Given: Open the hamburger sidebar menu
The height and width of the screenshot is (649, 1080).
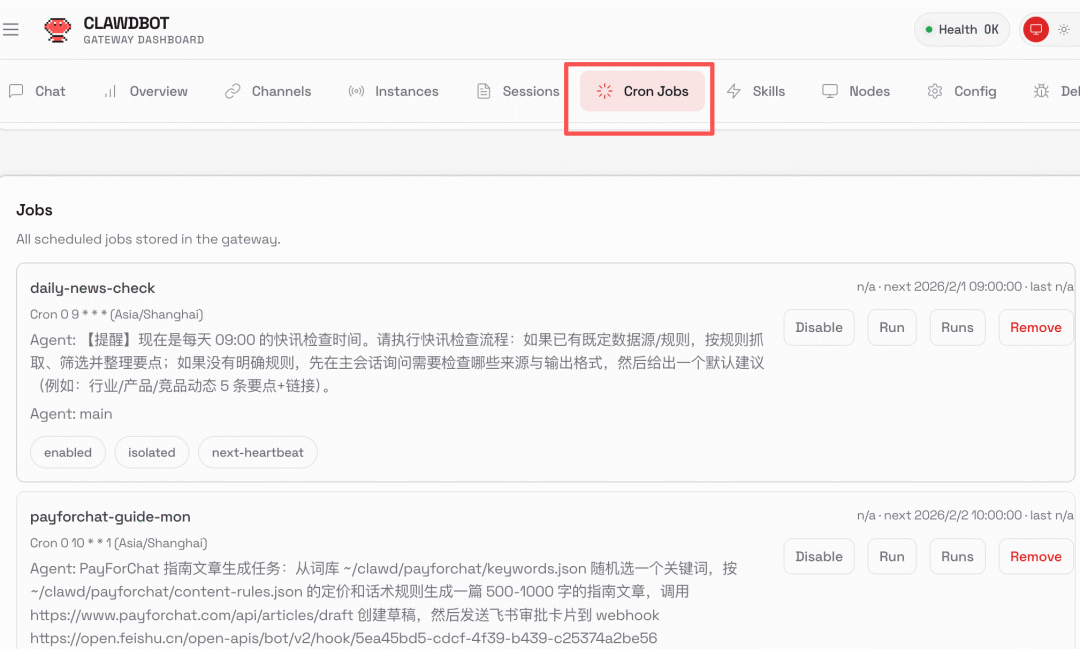Looking at the screenshot, I should (x=10, y=30).
